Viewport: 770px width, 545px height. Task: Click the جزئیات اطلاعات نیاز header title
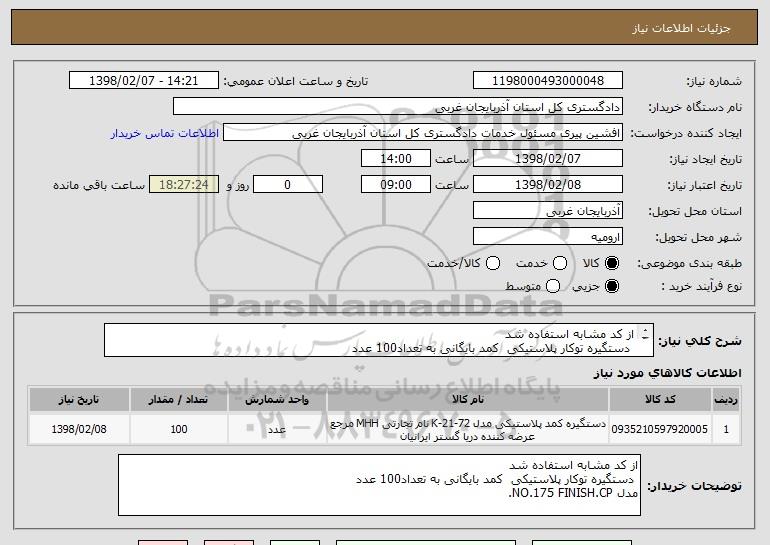click(x=681, y=28)
